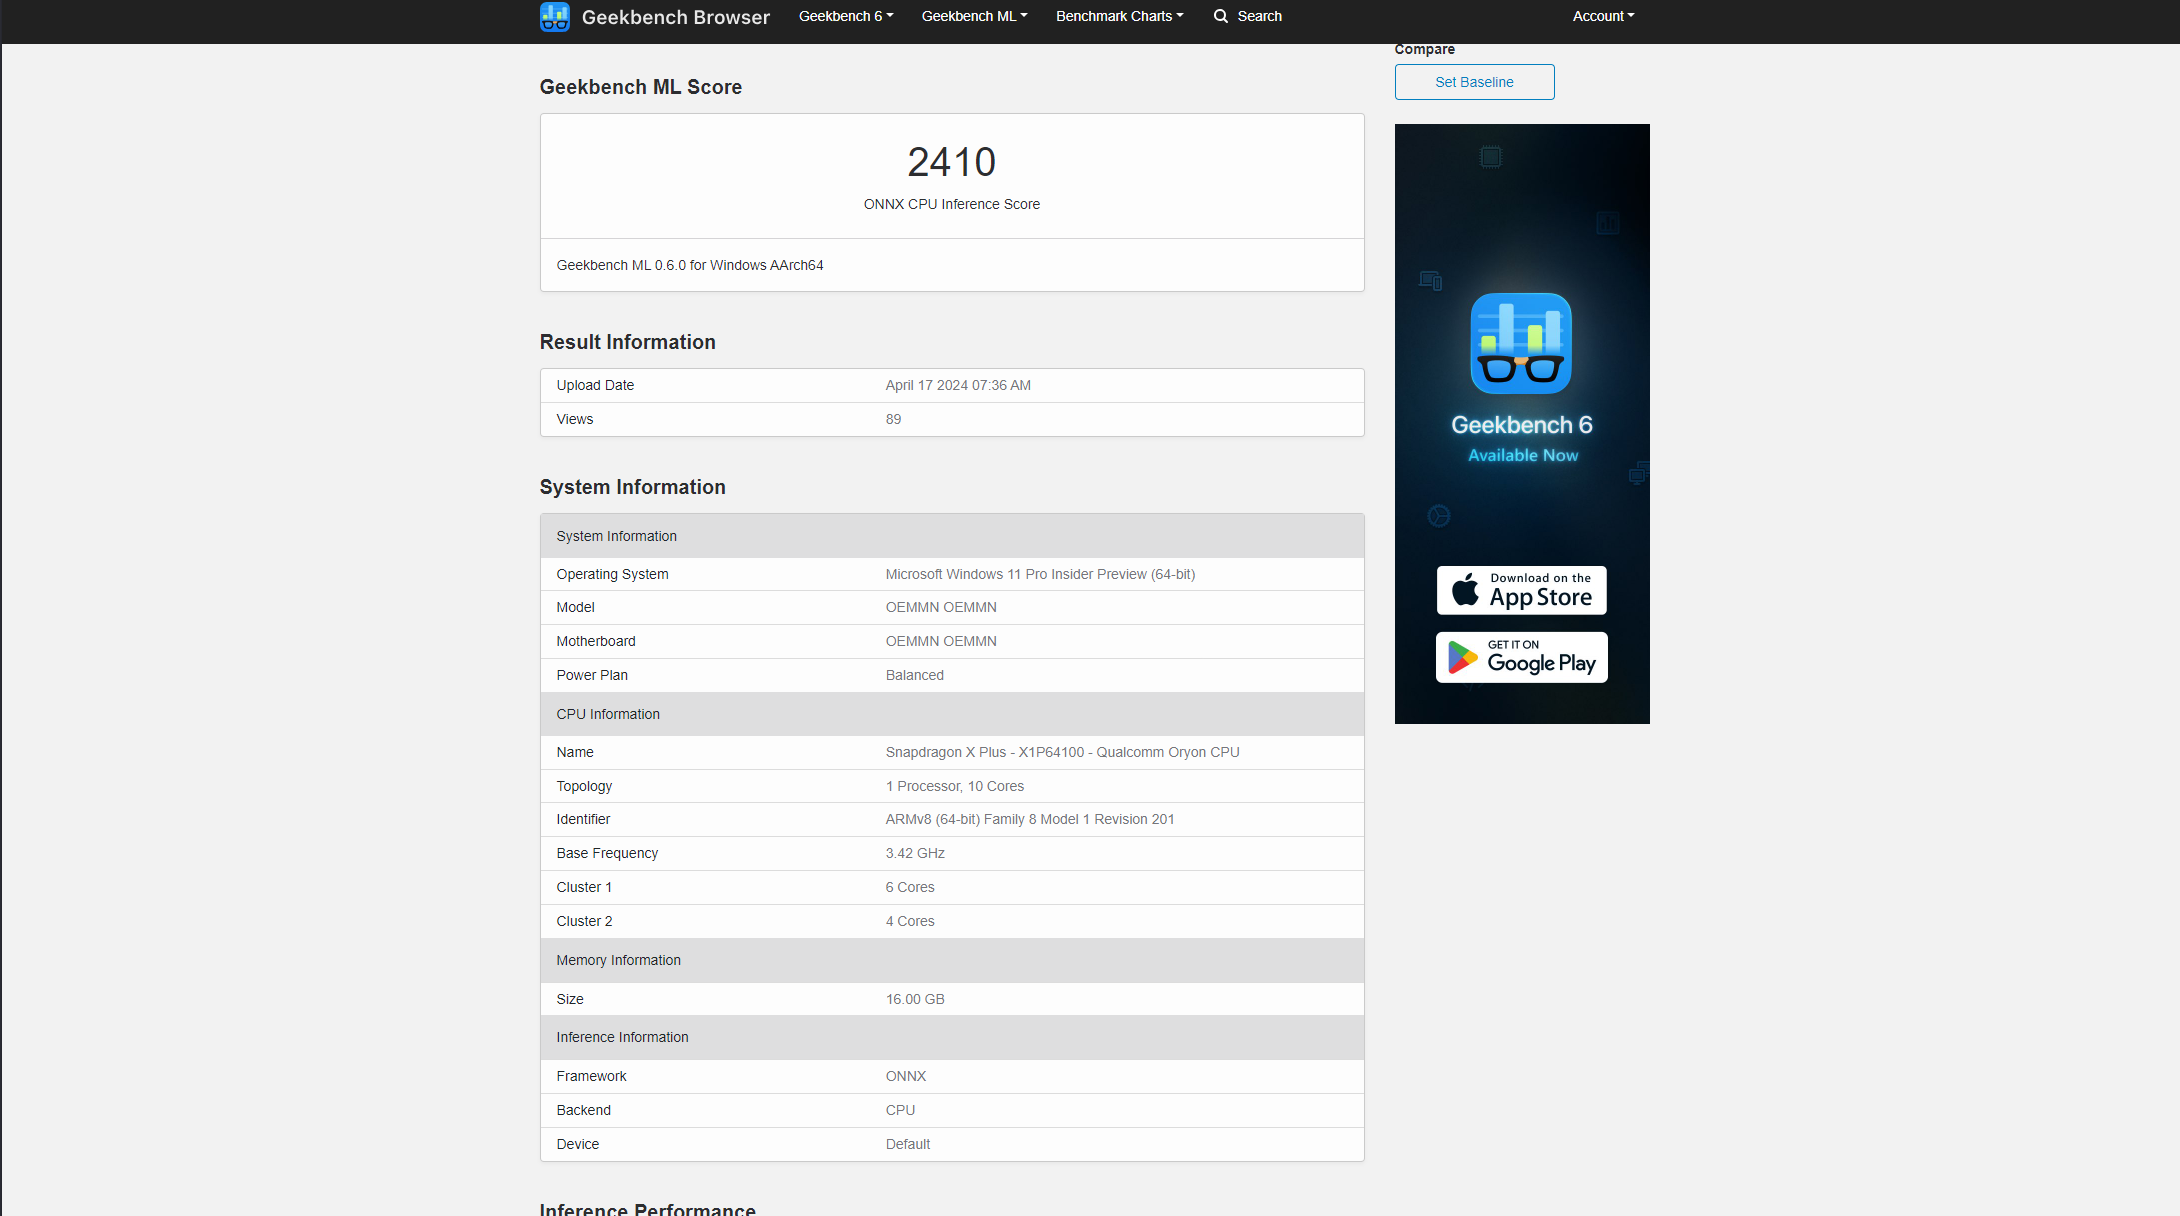
Task: Expand the Account options dropdown
Action: (1602, 16)
